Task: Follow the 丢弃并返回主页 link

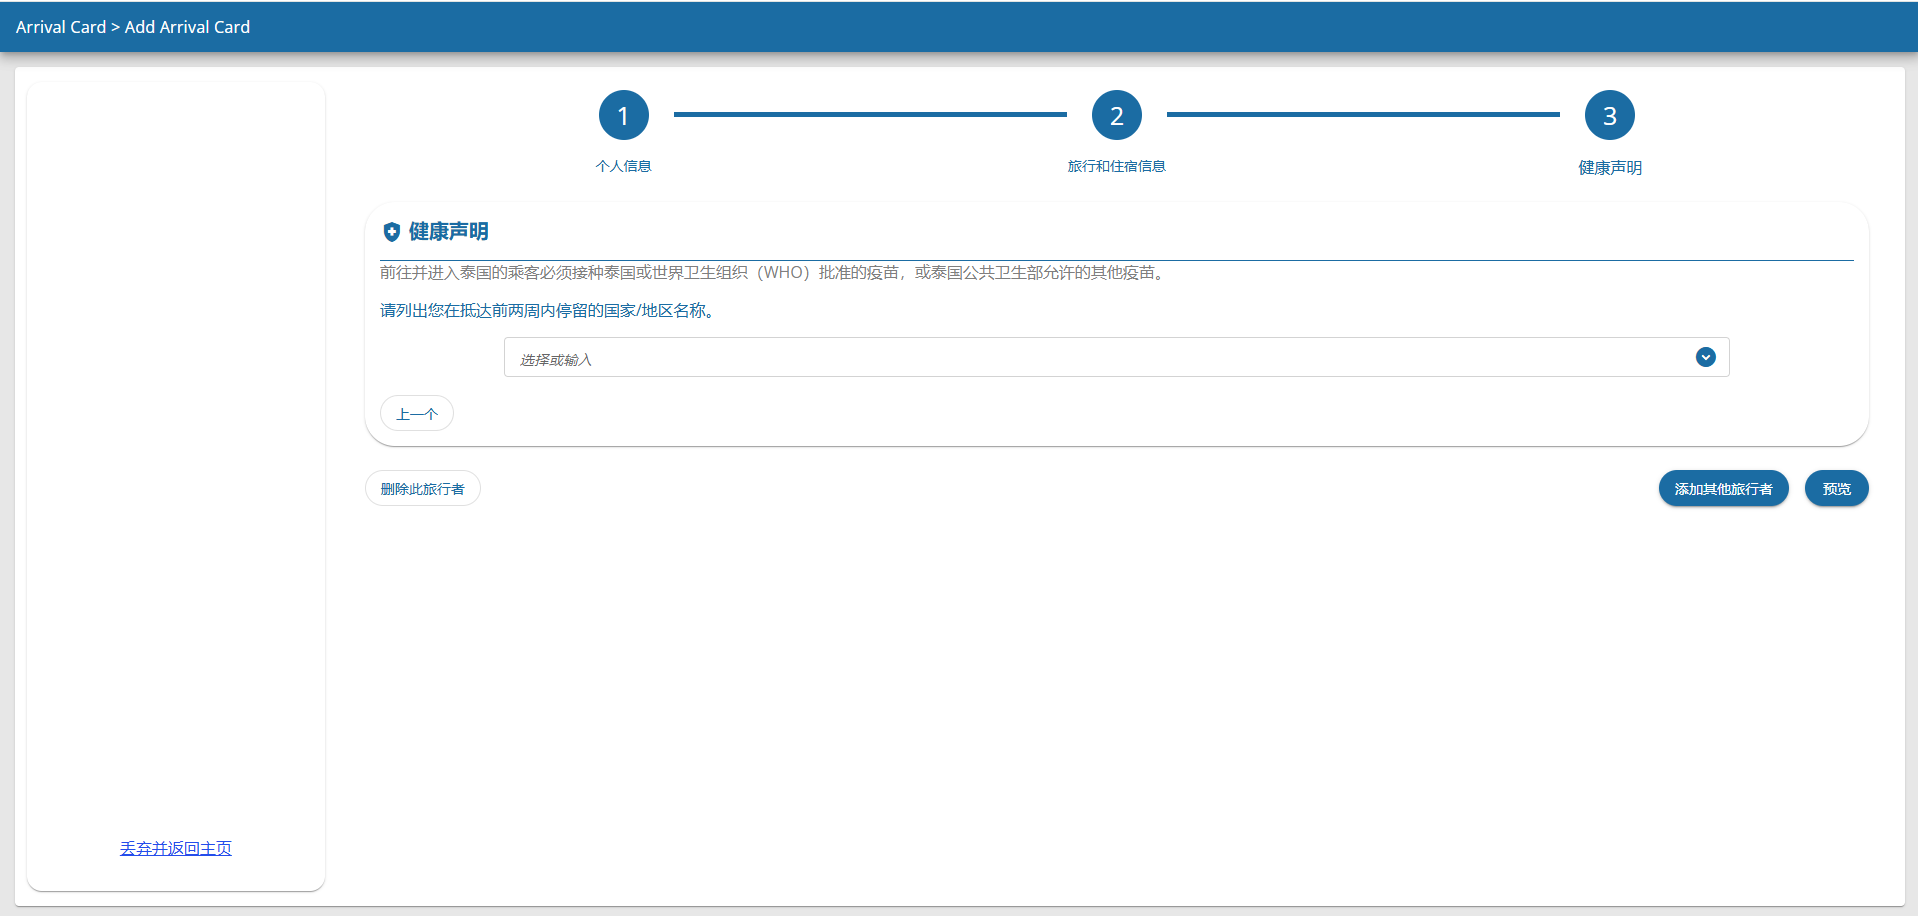Action: 176,848
